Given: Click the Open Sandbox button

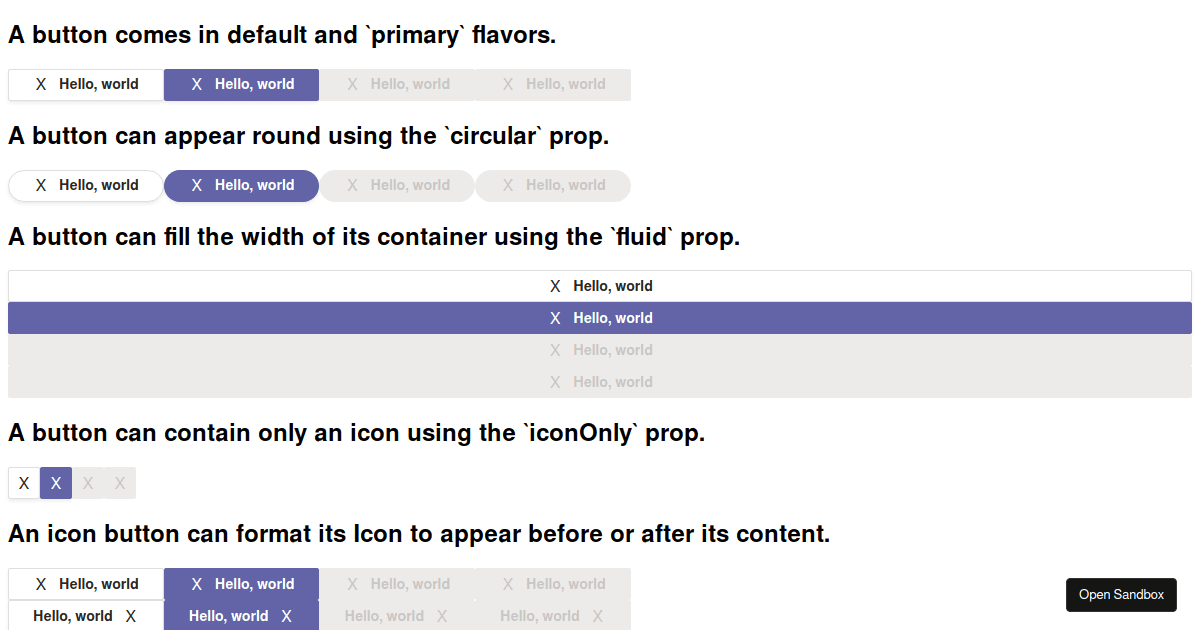Looking at the screenshot, I should coord(1121,594).
